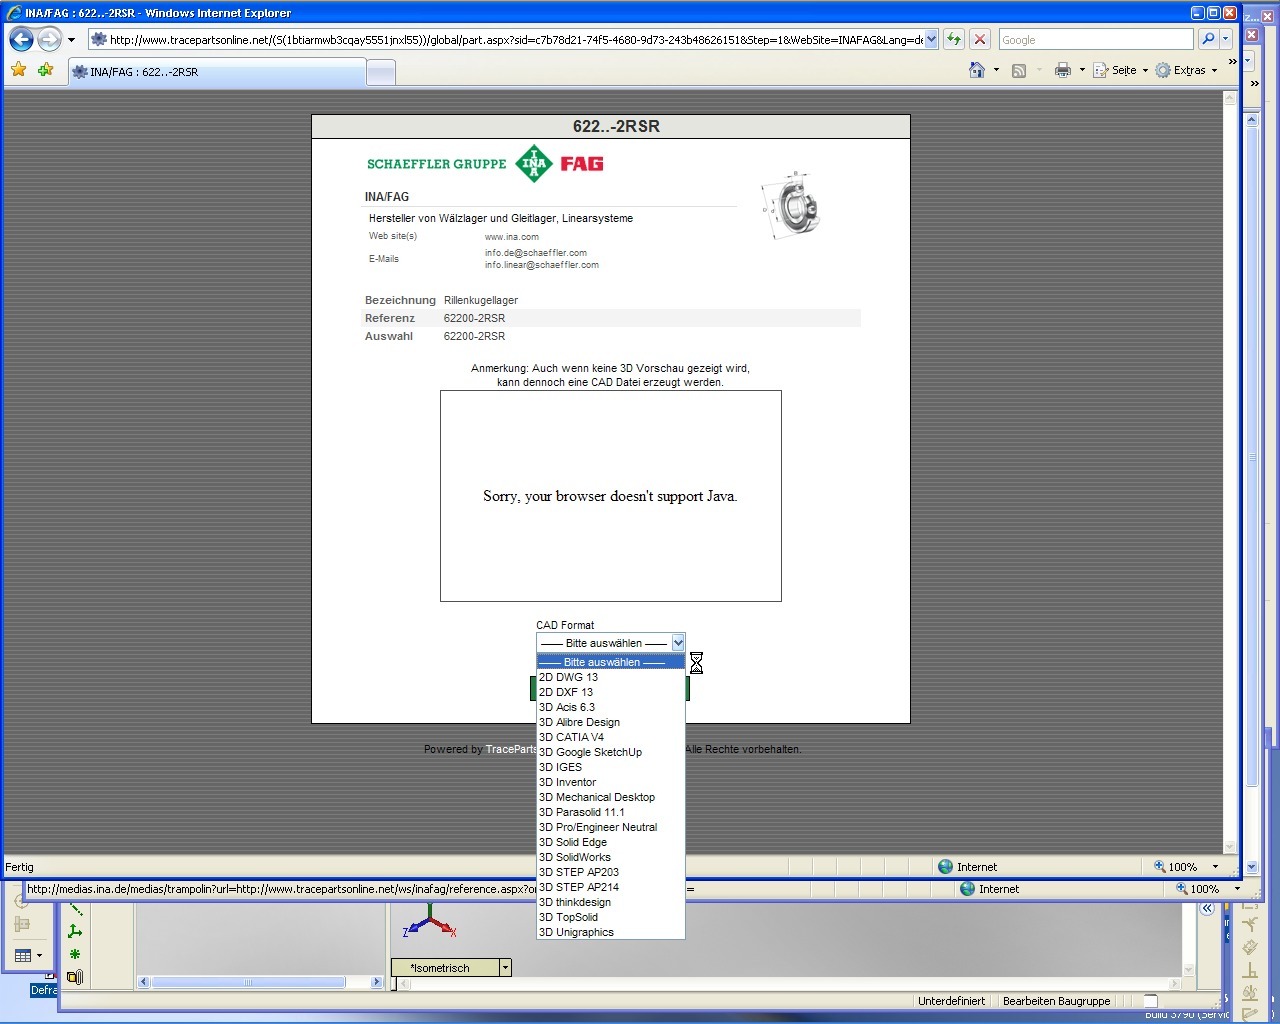Click the Google search box
The width and height of the screenshot is (1280, 1024).
(1096, 39)
